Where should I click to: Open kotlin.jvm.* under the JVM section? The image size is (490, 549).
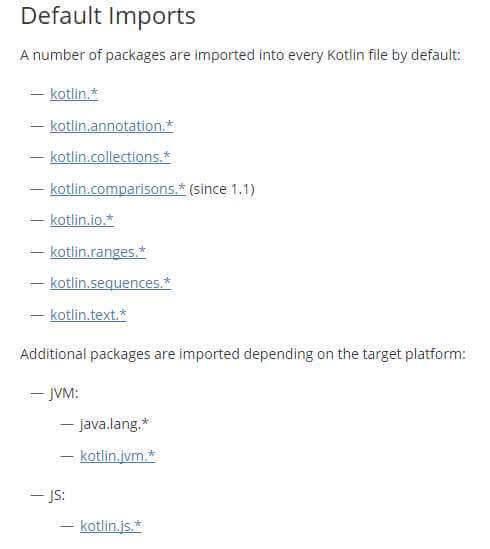[117, 456]
